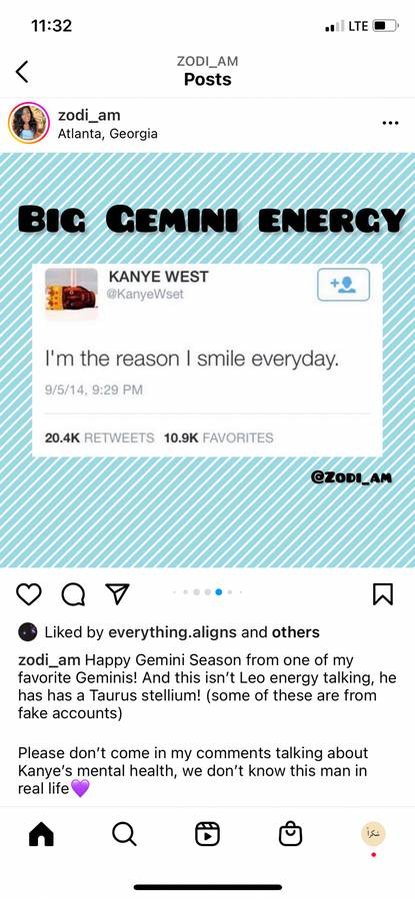Tap the highlighted carousel page dot

coord(218,592)
